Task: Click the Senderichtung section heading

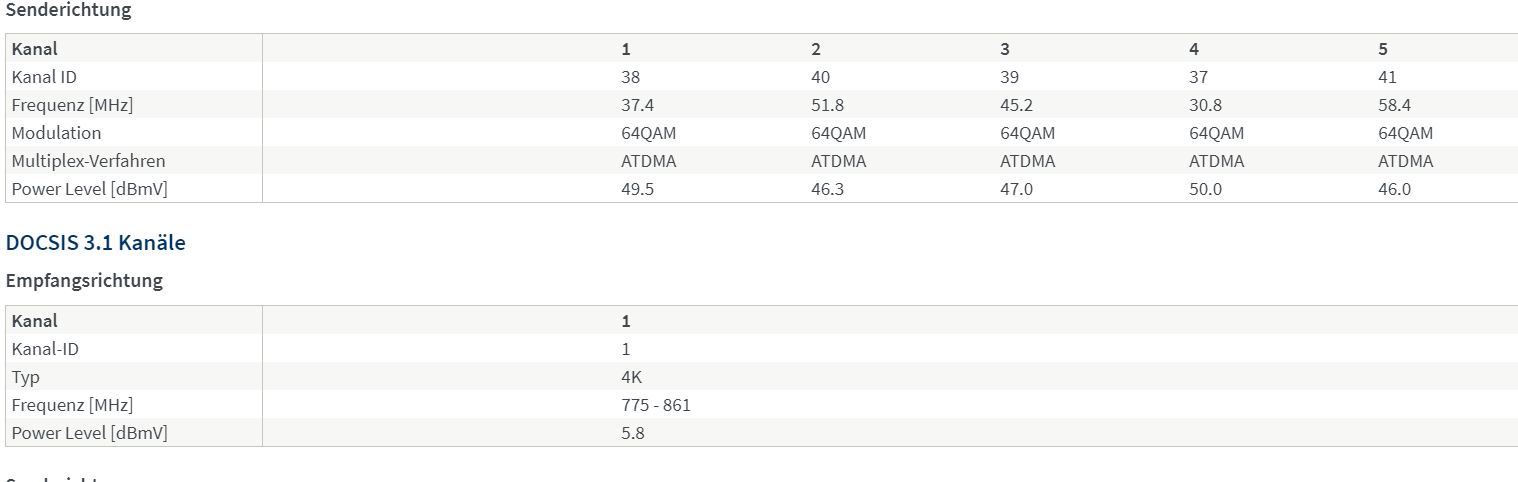Action: (x=68, y=10)
